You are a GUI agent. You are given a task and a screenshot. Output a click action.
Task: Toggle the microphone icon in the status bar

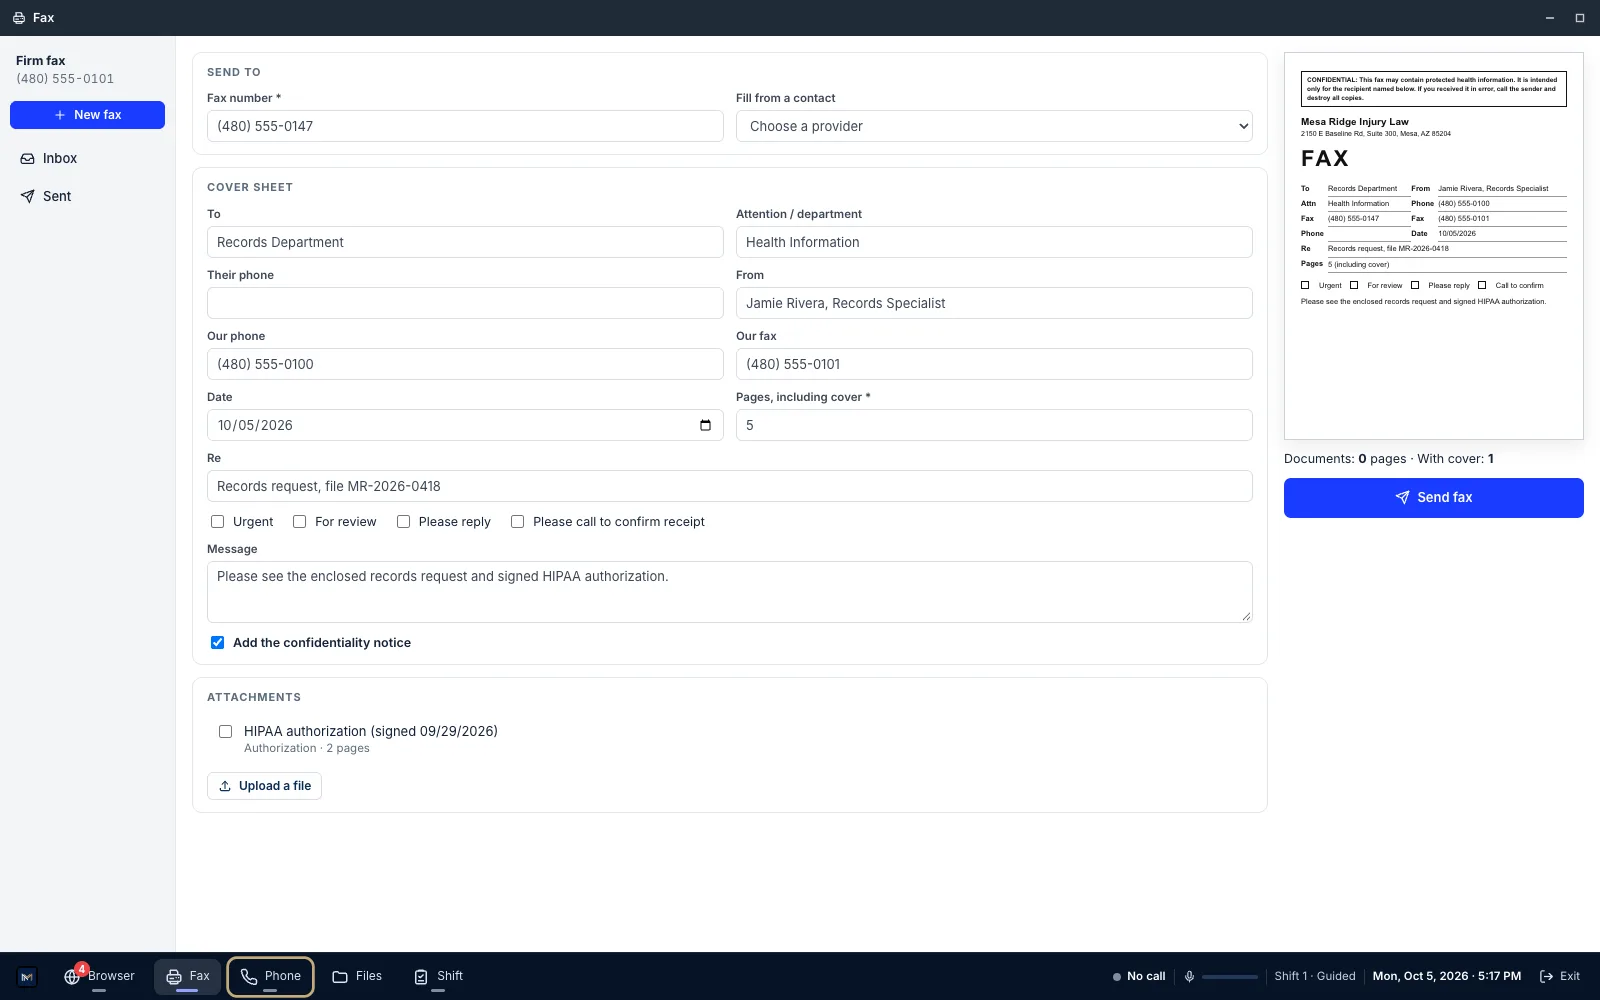pos(1189,977)
